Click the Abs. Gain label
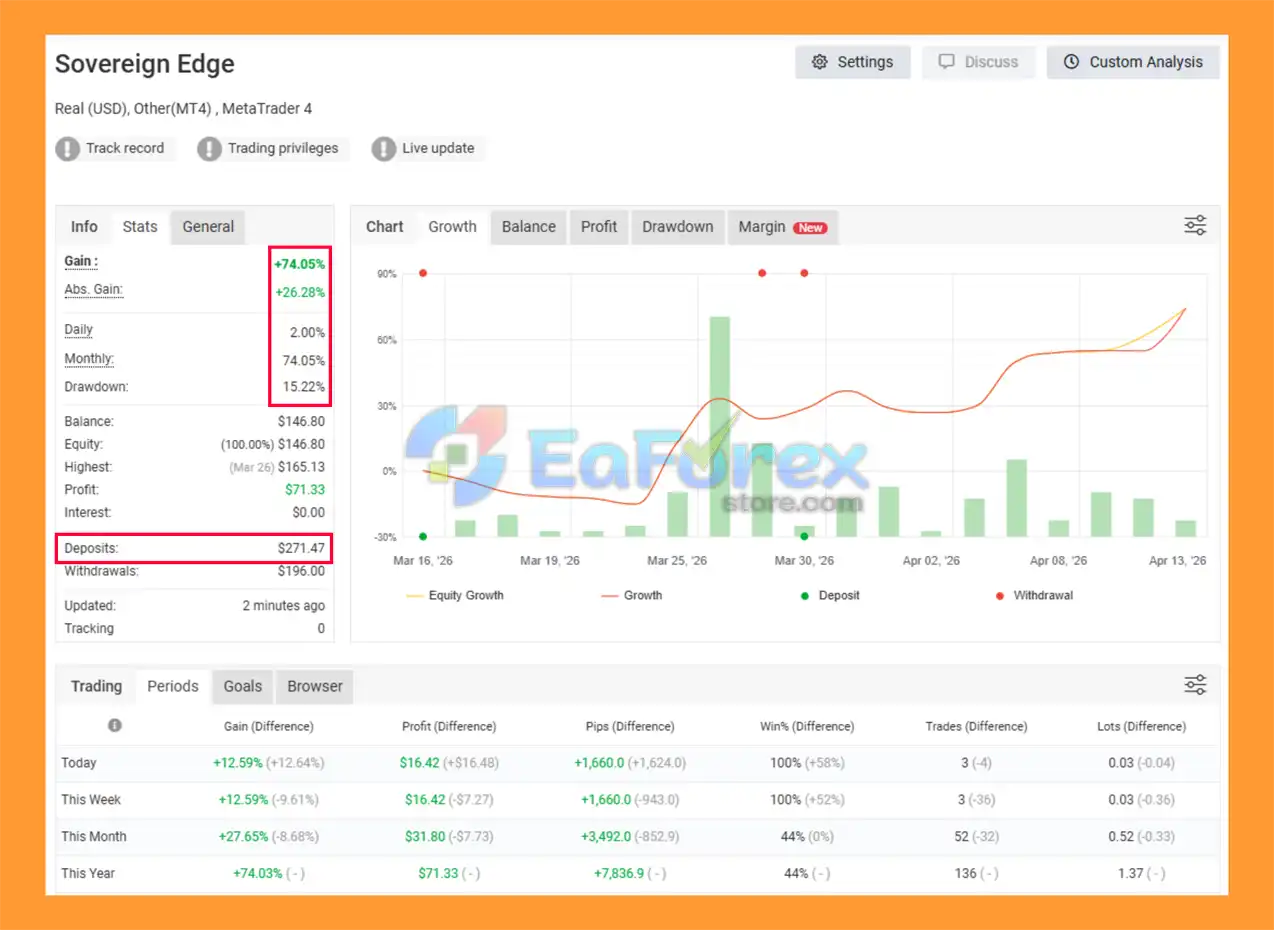Viewport: 1274px width, 930px height. click(x=93, y=290)
